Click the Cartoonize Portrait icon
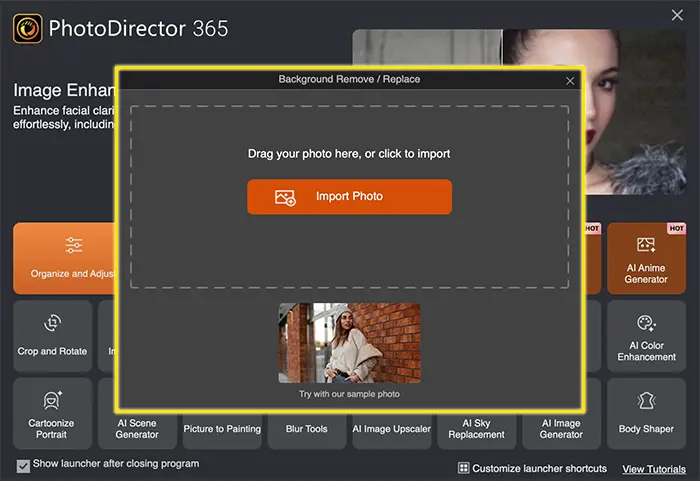Image resolution: width=700 pixels, height=481 pixels. coord(52,400)
